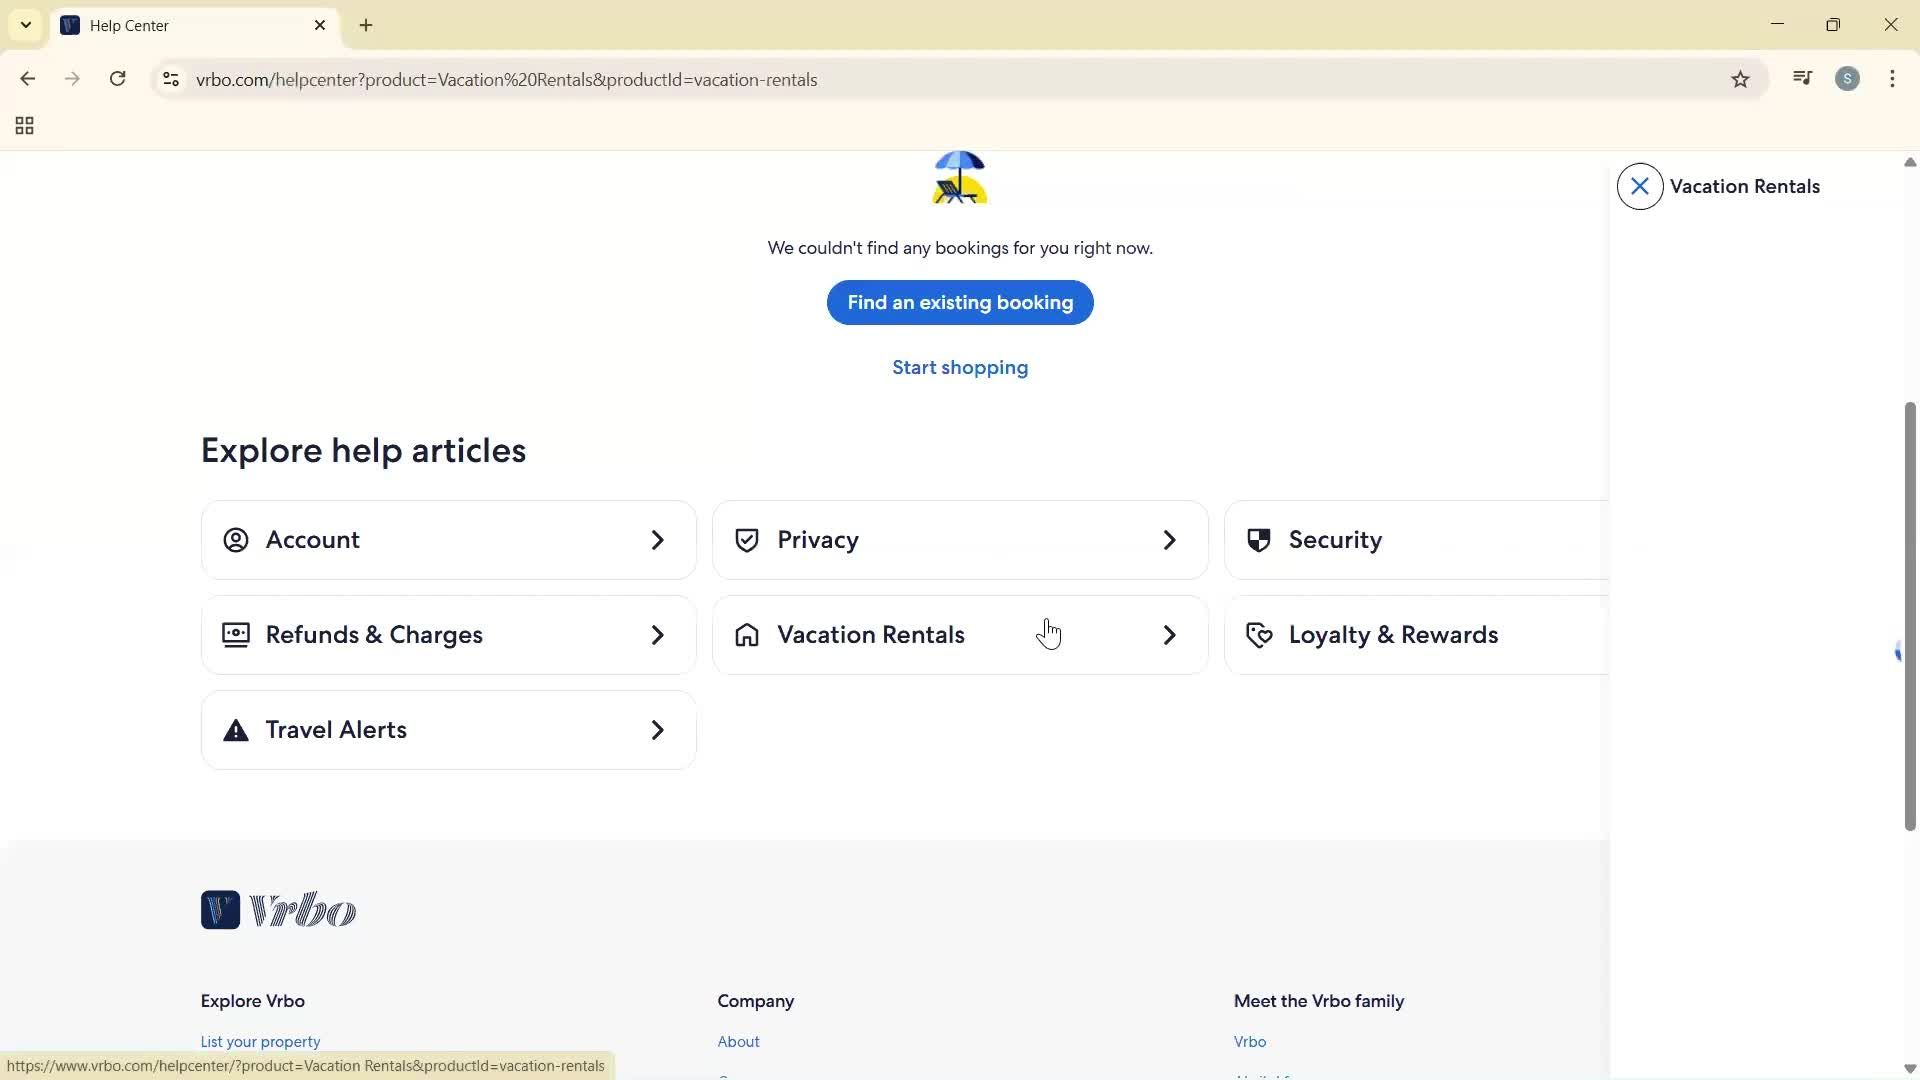Click the vertical scrollbar thumb

pyautogui.click(x=1908, y=620)
